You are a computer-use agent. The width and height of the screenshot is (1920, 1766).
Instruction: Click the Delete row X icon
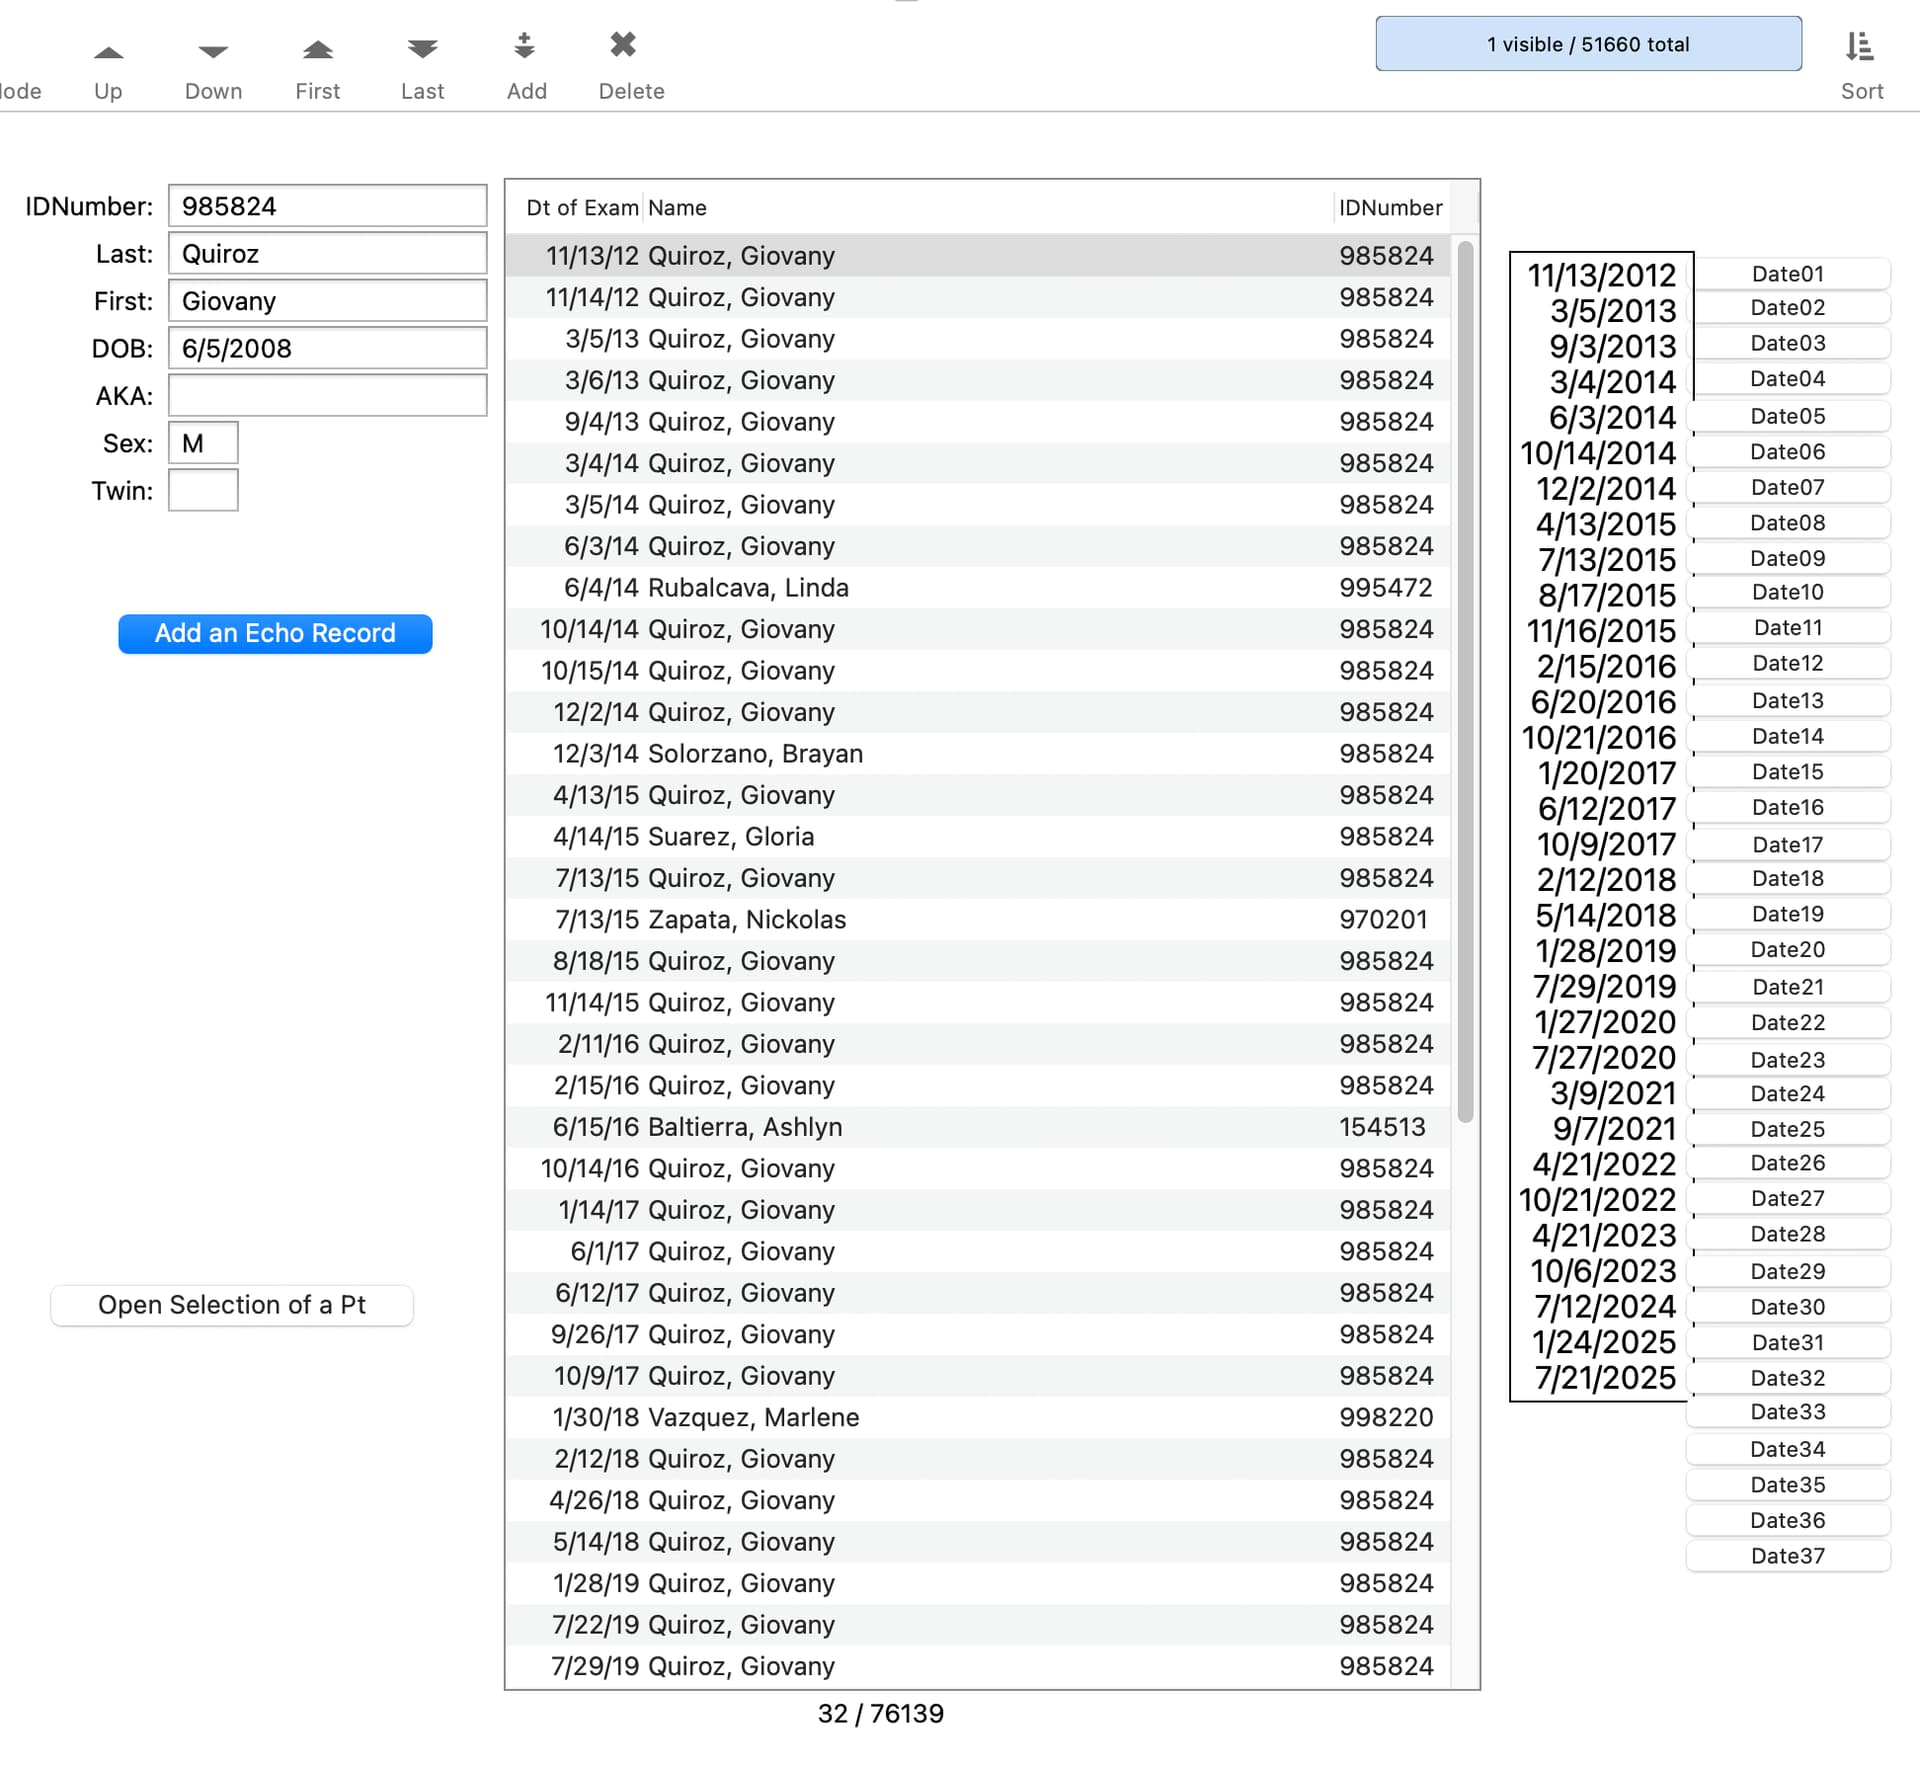(623, 44)
